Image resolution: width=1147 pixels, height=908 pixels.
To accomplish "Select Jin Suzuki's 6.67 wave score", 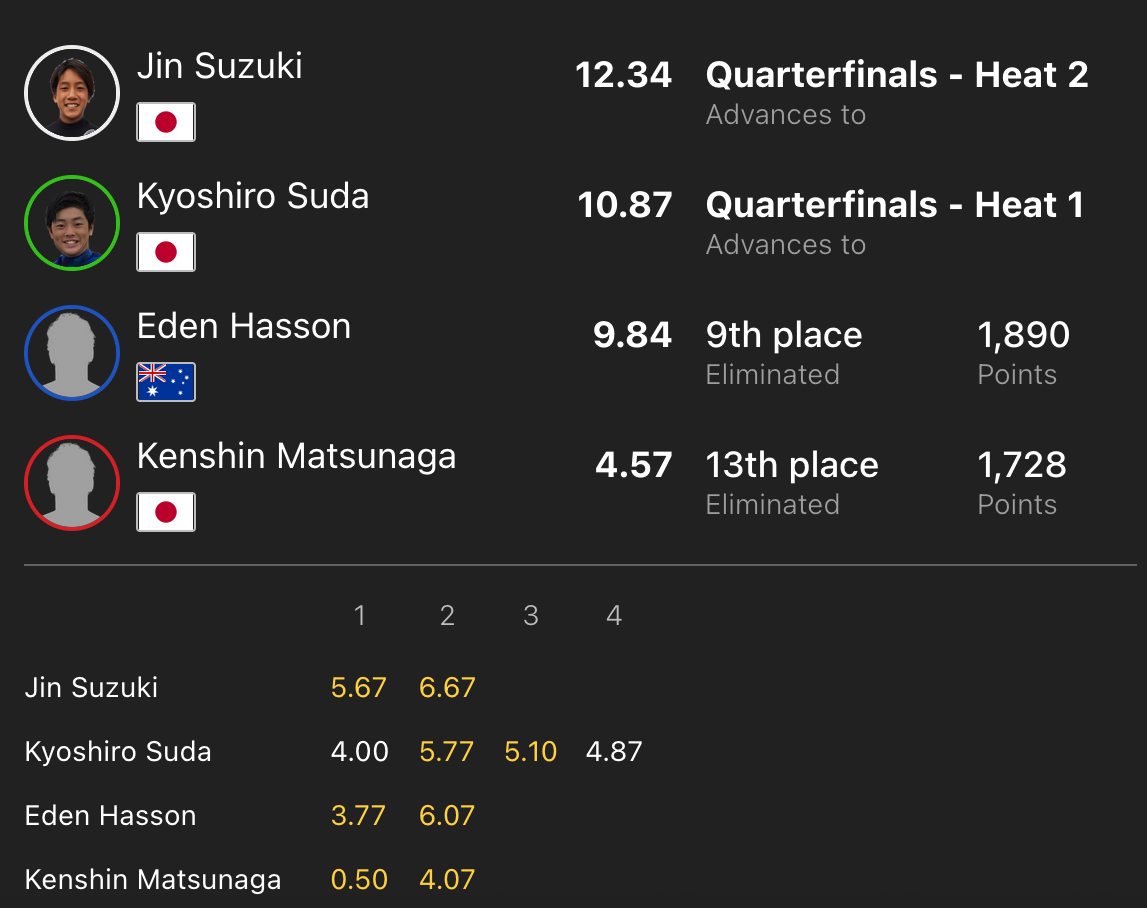I will click(x=447, y=688).
